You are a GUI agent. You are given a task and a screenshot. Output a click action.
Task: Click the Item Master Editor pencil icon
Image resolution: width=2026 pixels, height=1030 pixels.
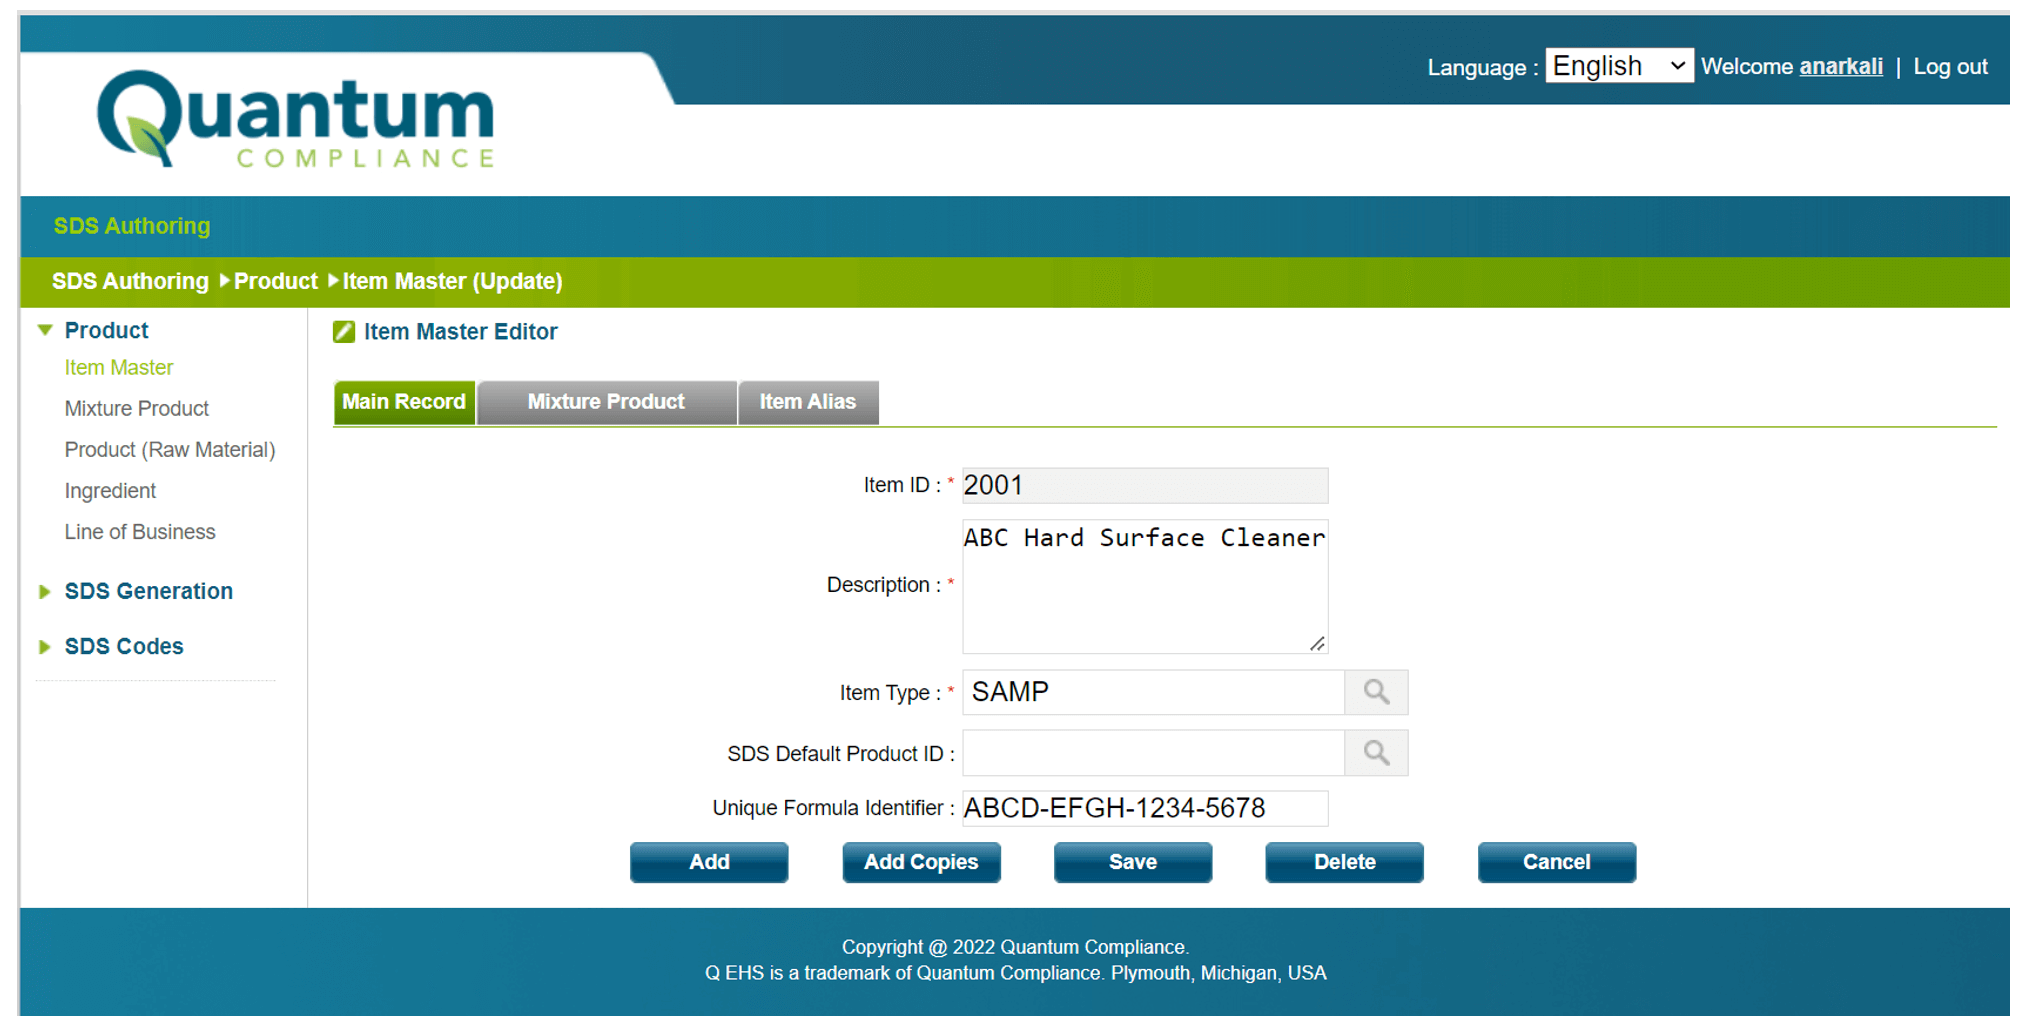[344, 332]
